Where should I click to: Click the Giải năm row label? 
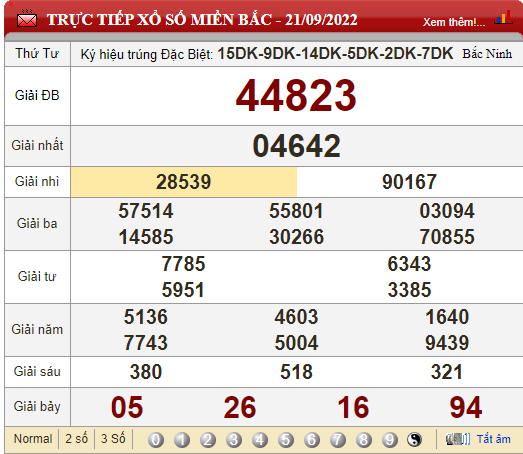click(x=37, y=329)
